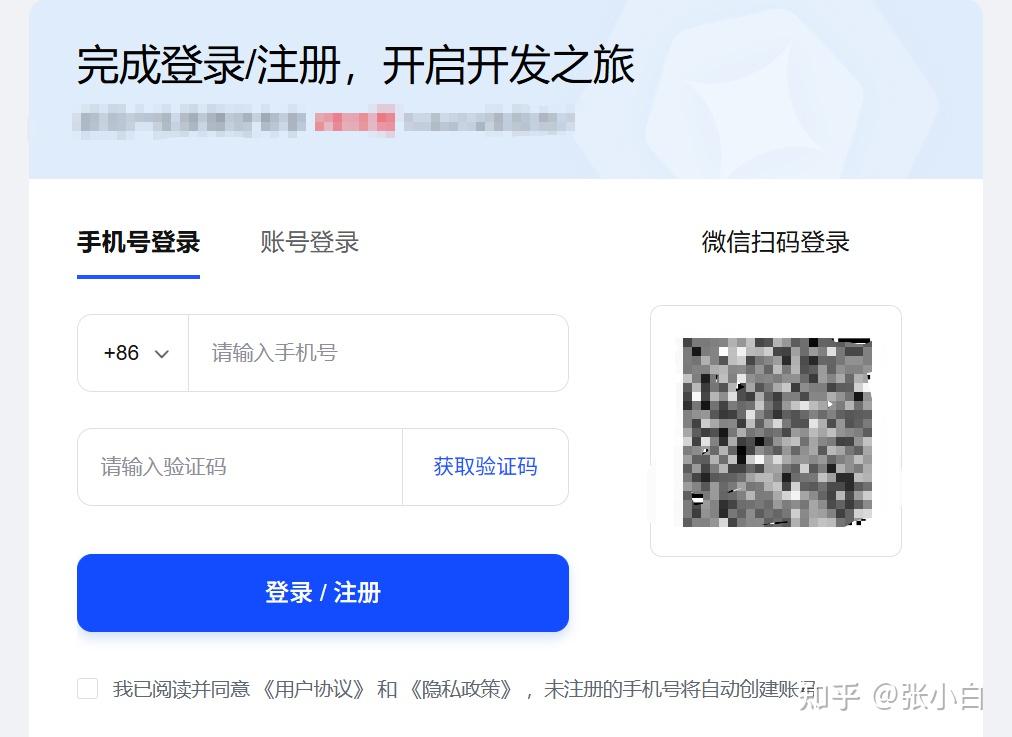Click the chevron arrow beside +86
1012x737 pixels.
click(x=162, y=354)
